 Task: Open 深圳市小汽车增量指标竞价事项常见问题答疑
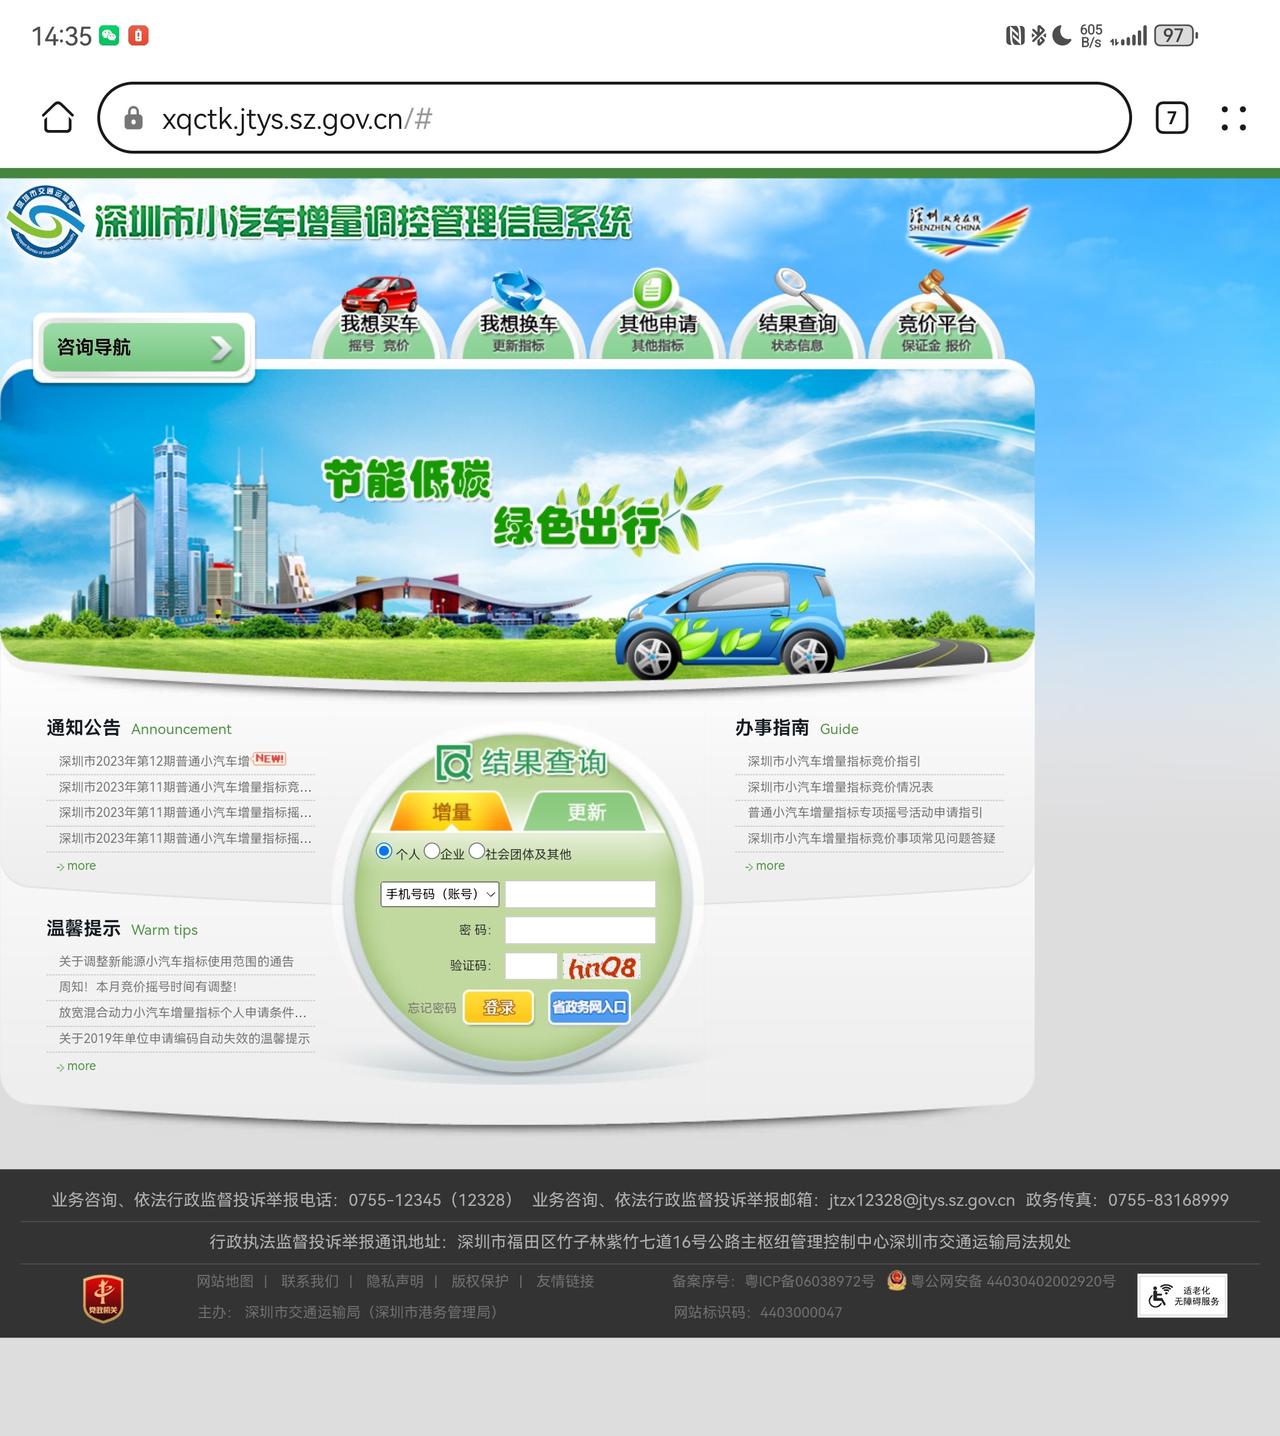tap(871, 838)
